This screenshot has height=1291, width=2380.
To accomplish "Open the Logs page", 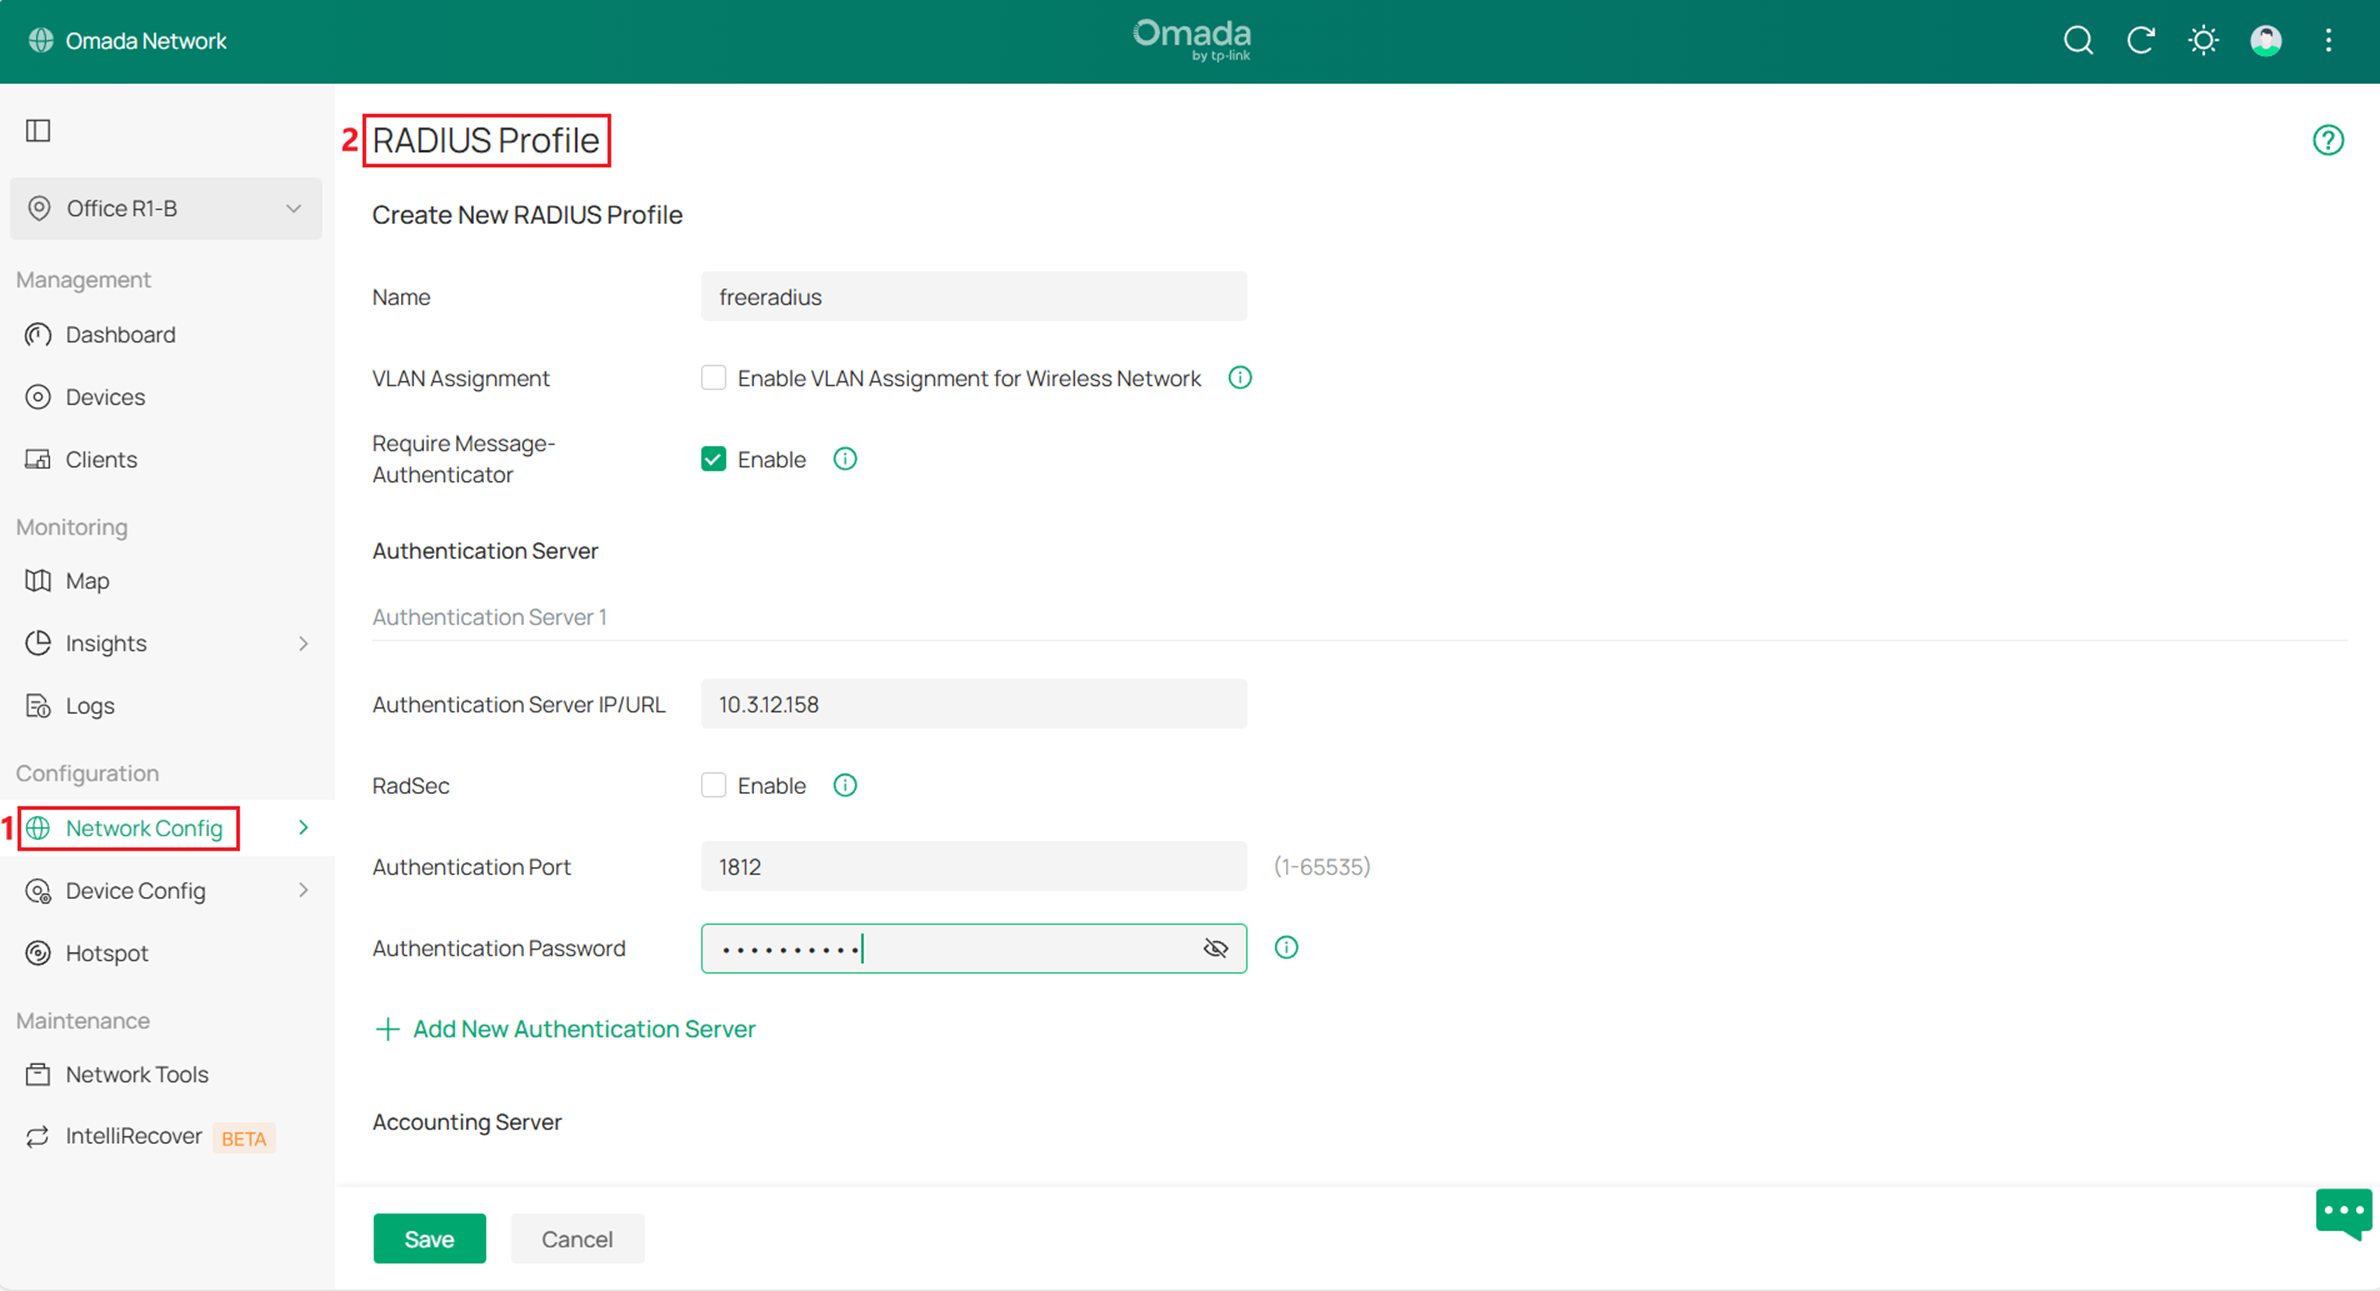I will (x=89, y=705).
